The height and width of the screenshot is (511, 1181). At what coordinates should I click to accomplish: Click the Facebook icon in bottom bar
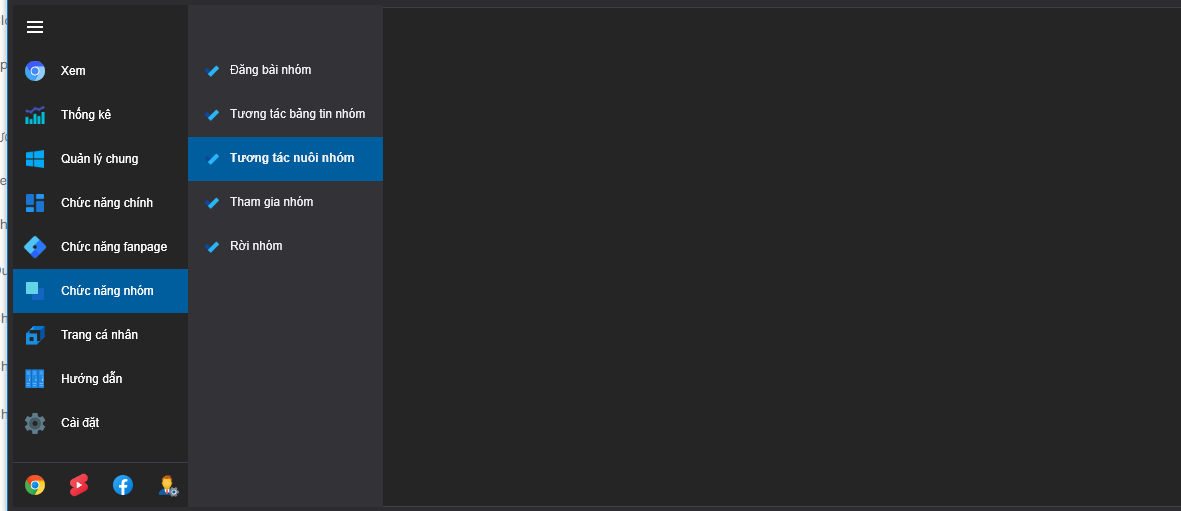123,485
